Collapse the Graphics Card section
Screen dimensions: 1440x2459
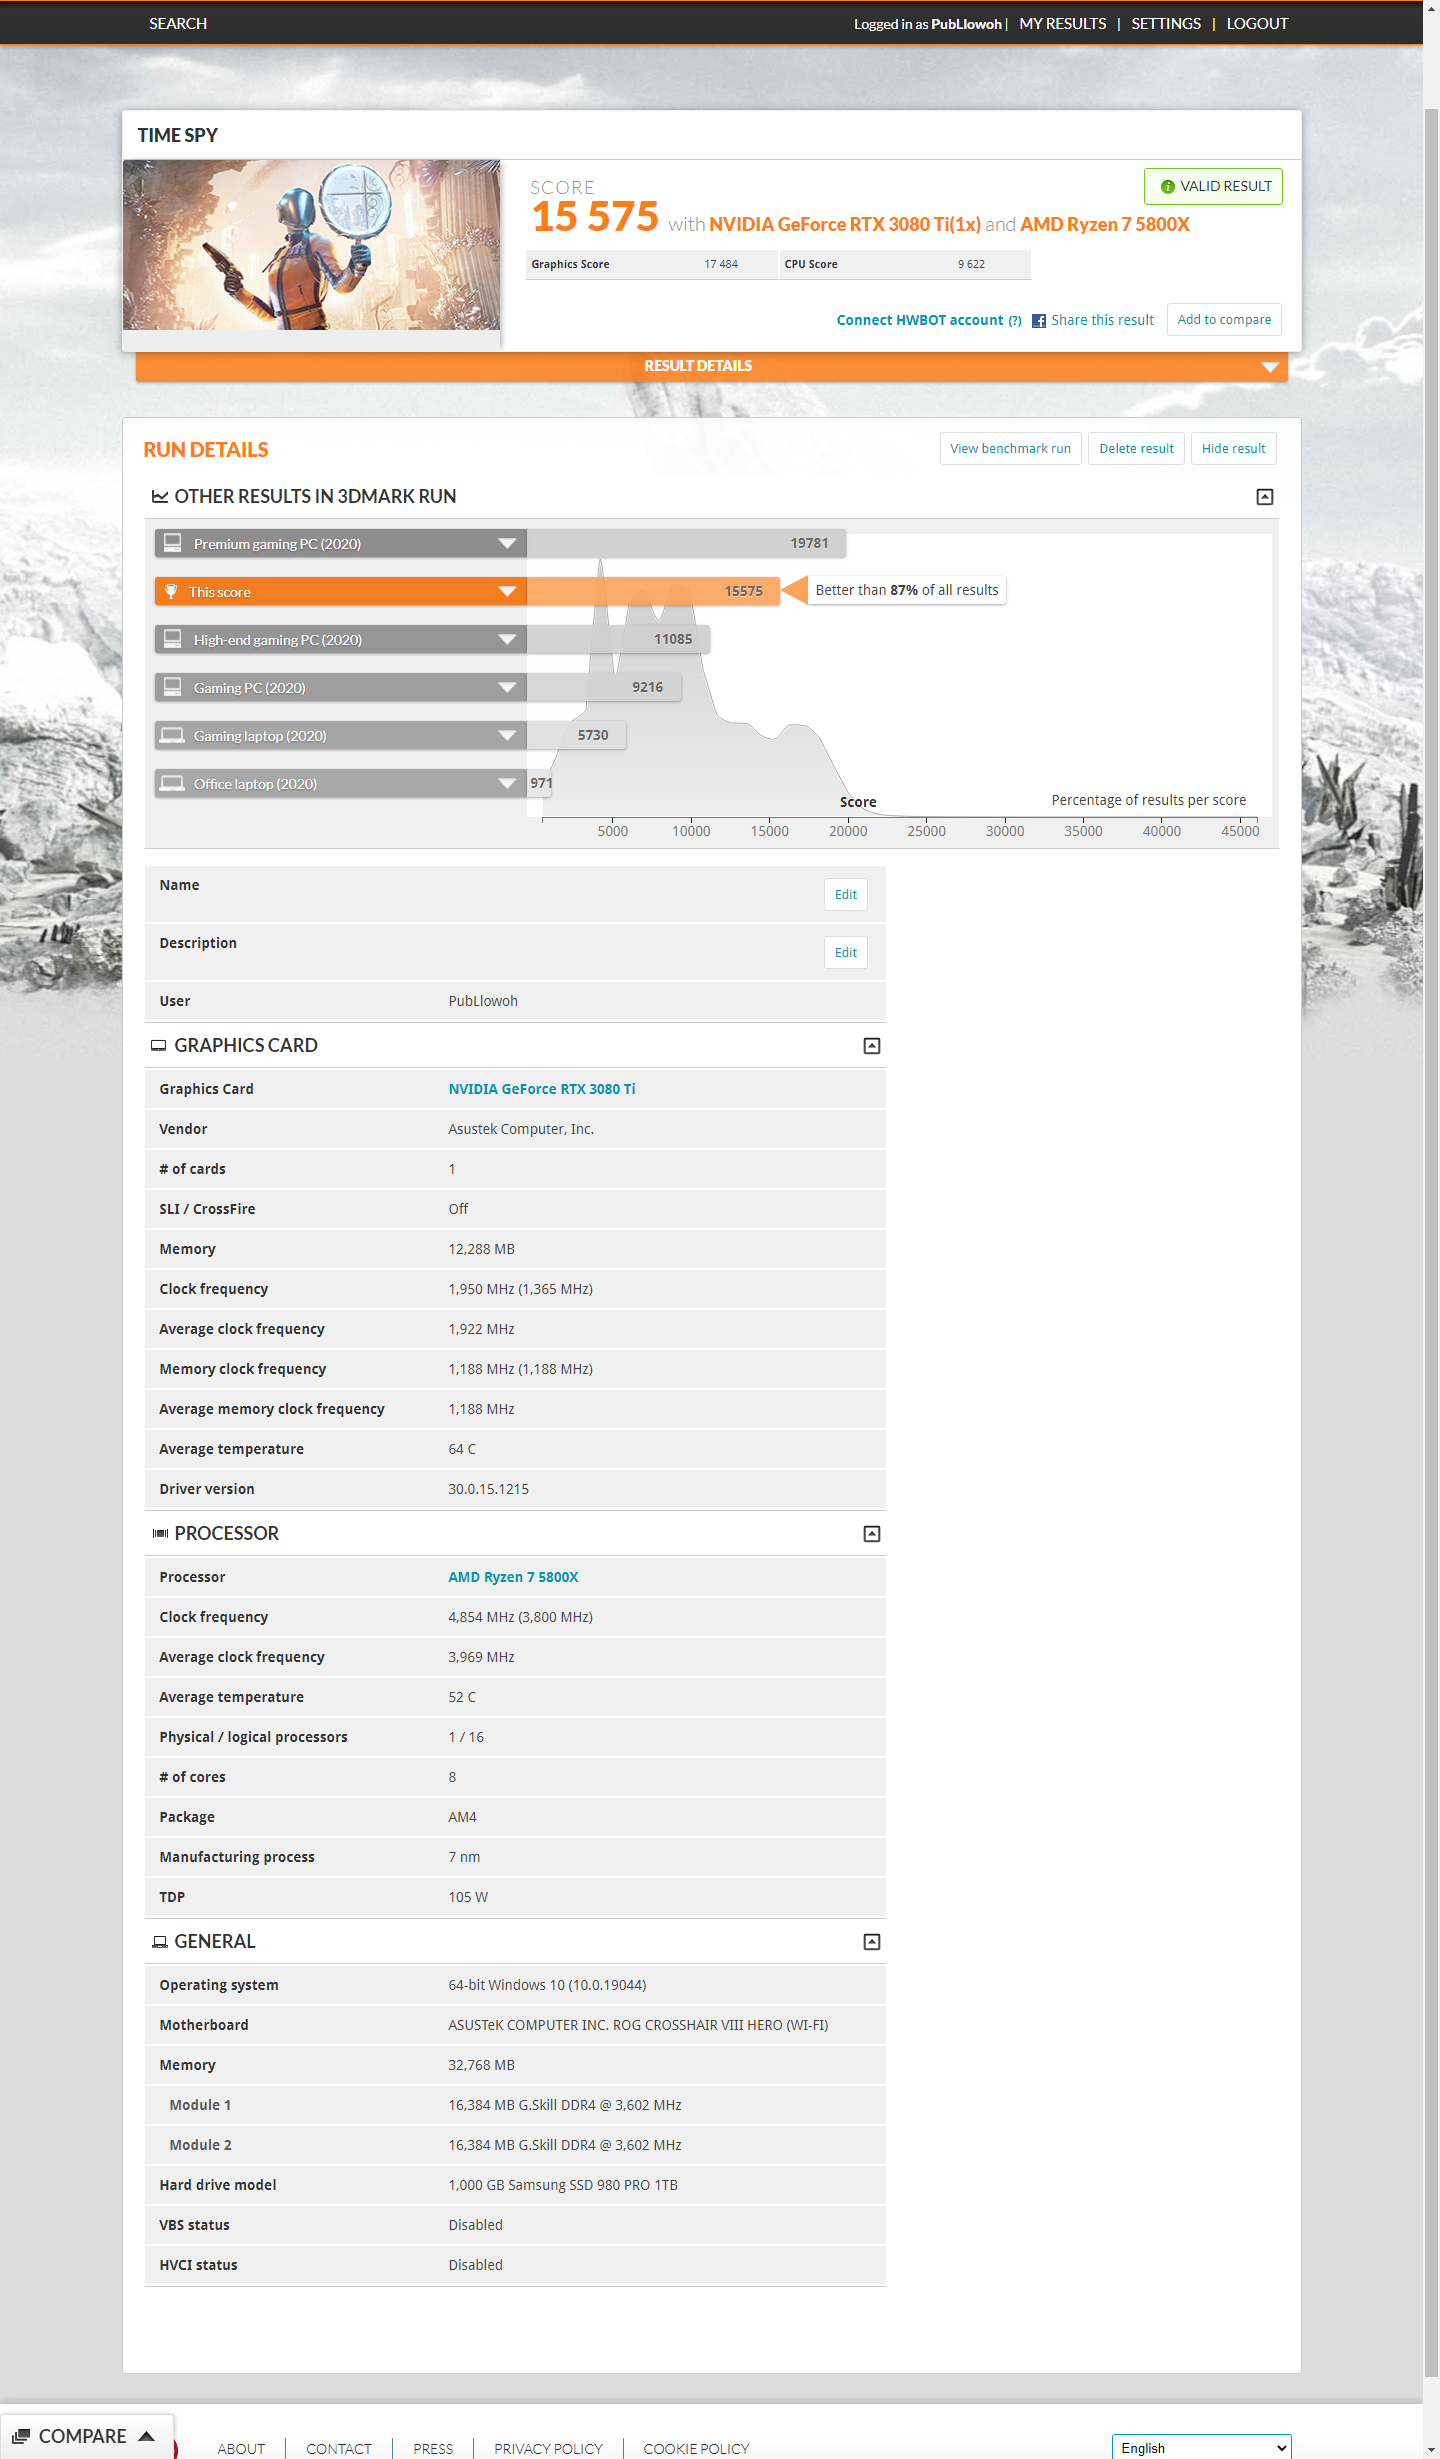872,1046
